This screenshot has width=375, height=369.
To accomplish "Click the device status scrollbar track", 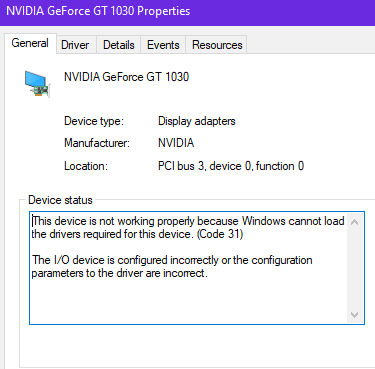I will tap(355, 268).
